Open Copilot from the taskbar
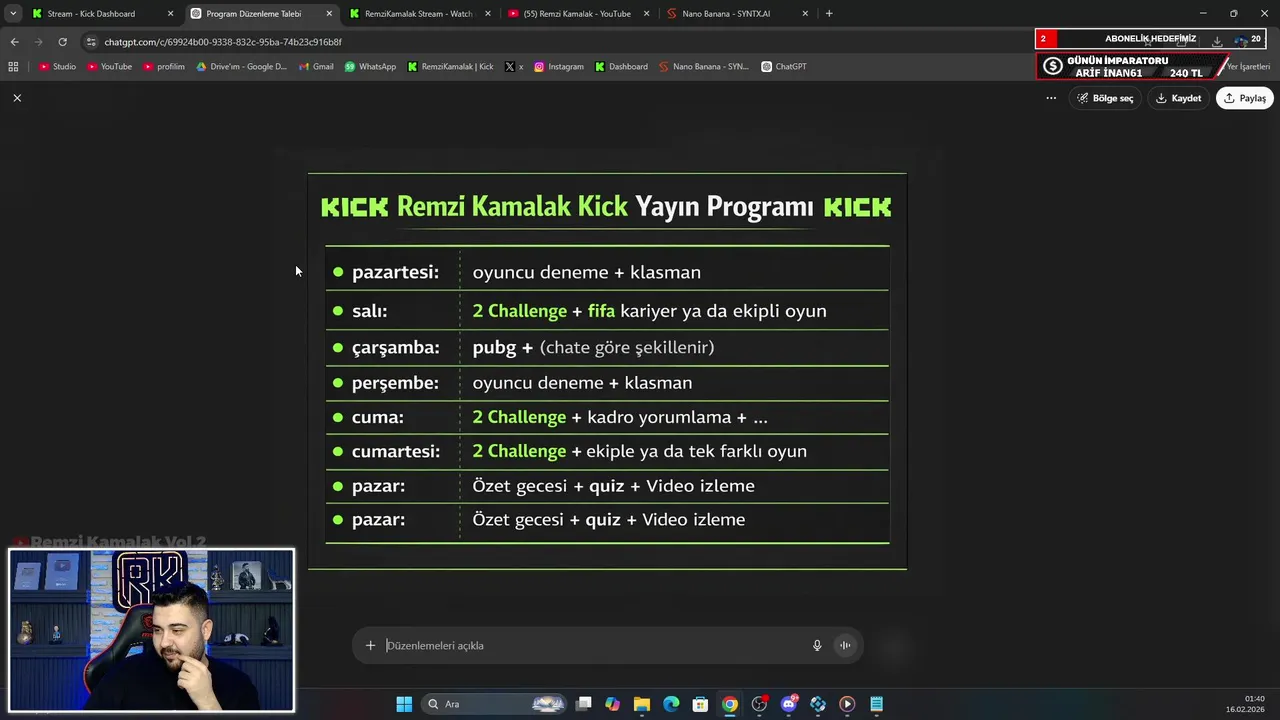The width and height of the screenshot is (1280, 720). pyautogui.click(x=612, y=704)
